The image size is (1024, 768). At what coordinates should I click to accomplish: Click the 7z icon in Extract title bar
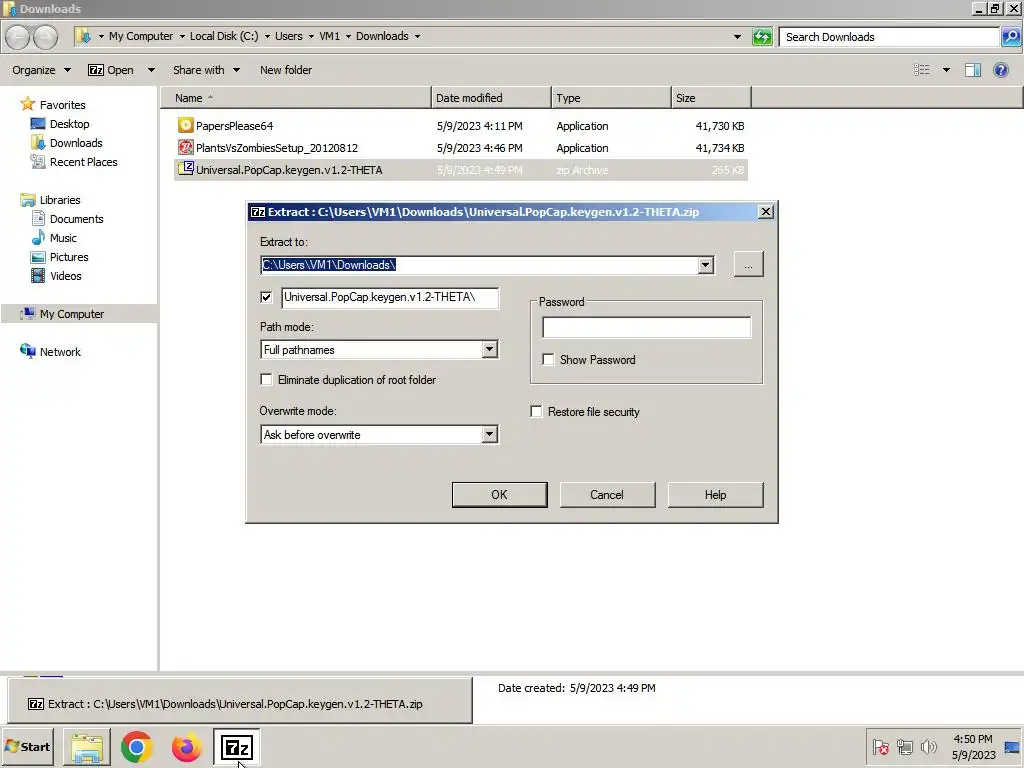(258, 212)
